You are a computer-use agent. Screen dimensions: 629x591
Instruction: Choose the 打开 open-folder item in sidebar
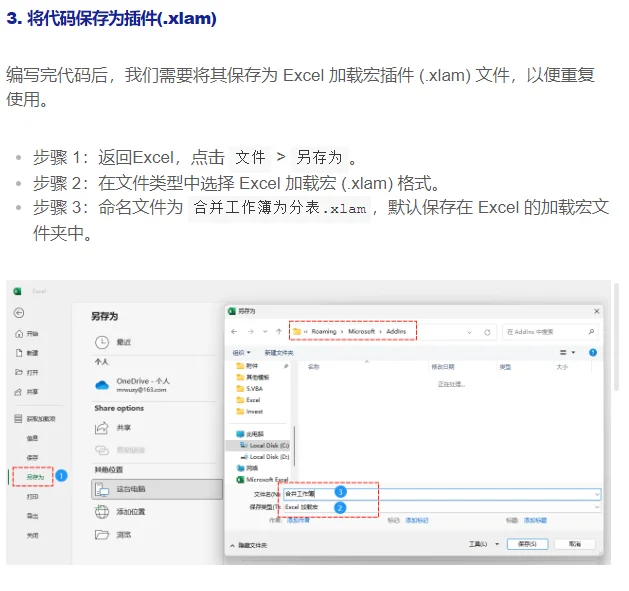(x=26, y=372)
